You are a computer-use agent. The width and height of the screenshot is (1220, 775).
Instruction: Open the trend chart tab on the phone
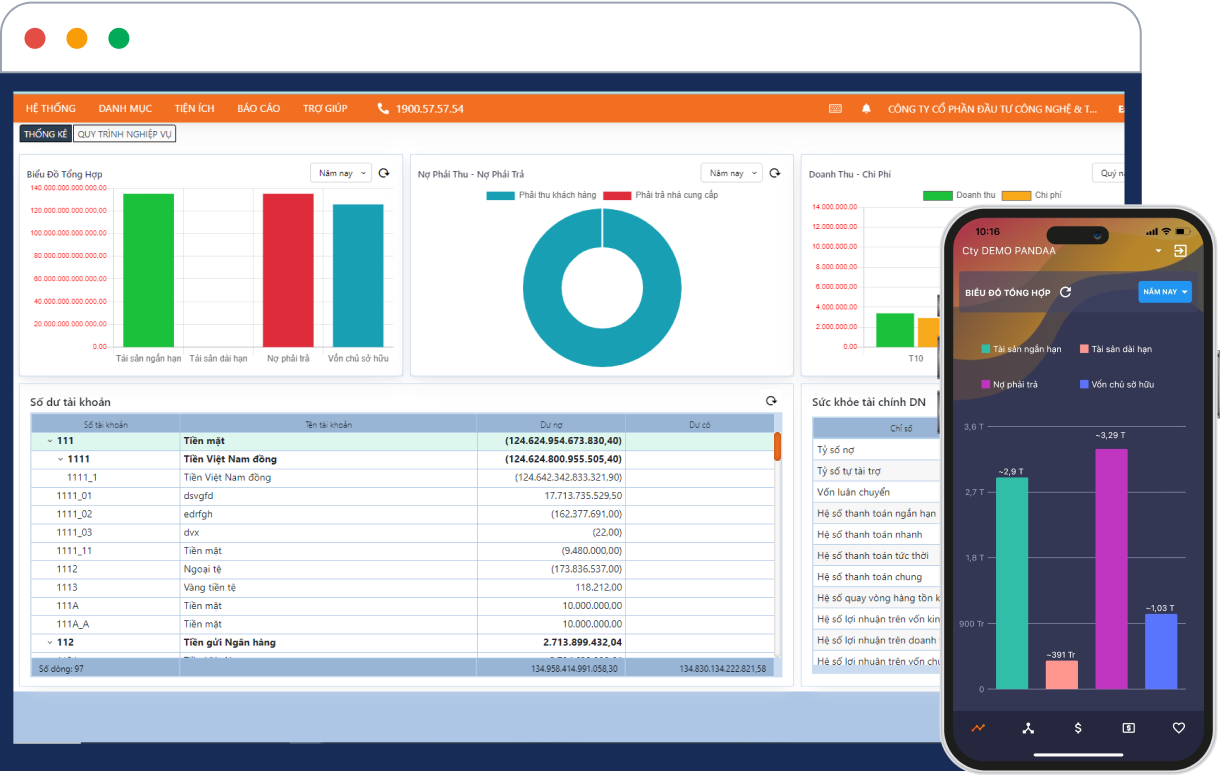tap(978, 728)
